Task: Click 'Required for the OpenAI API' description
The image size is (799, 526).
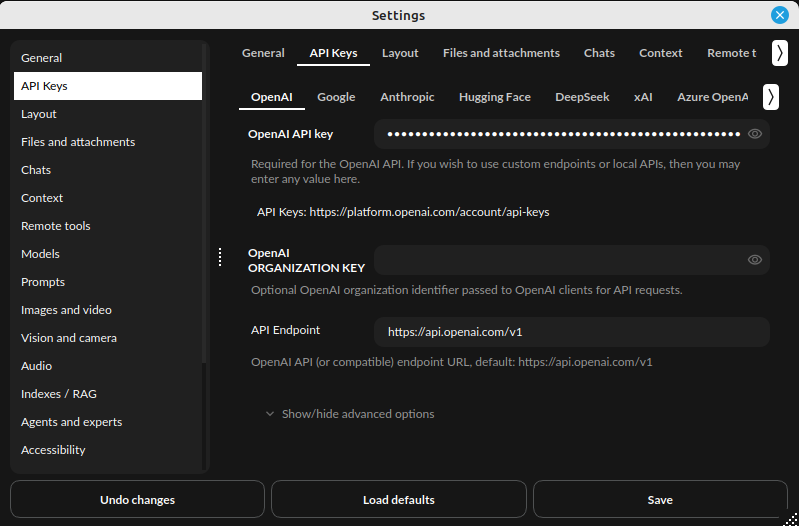Action: coord(495,172)
